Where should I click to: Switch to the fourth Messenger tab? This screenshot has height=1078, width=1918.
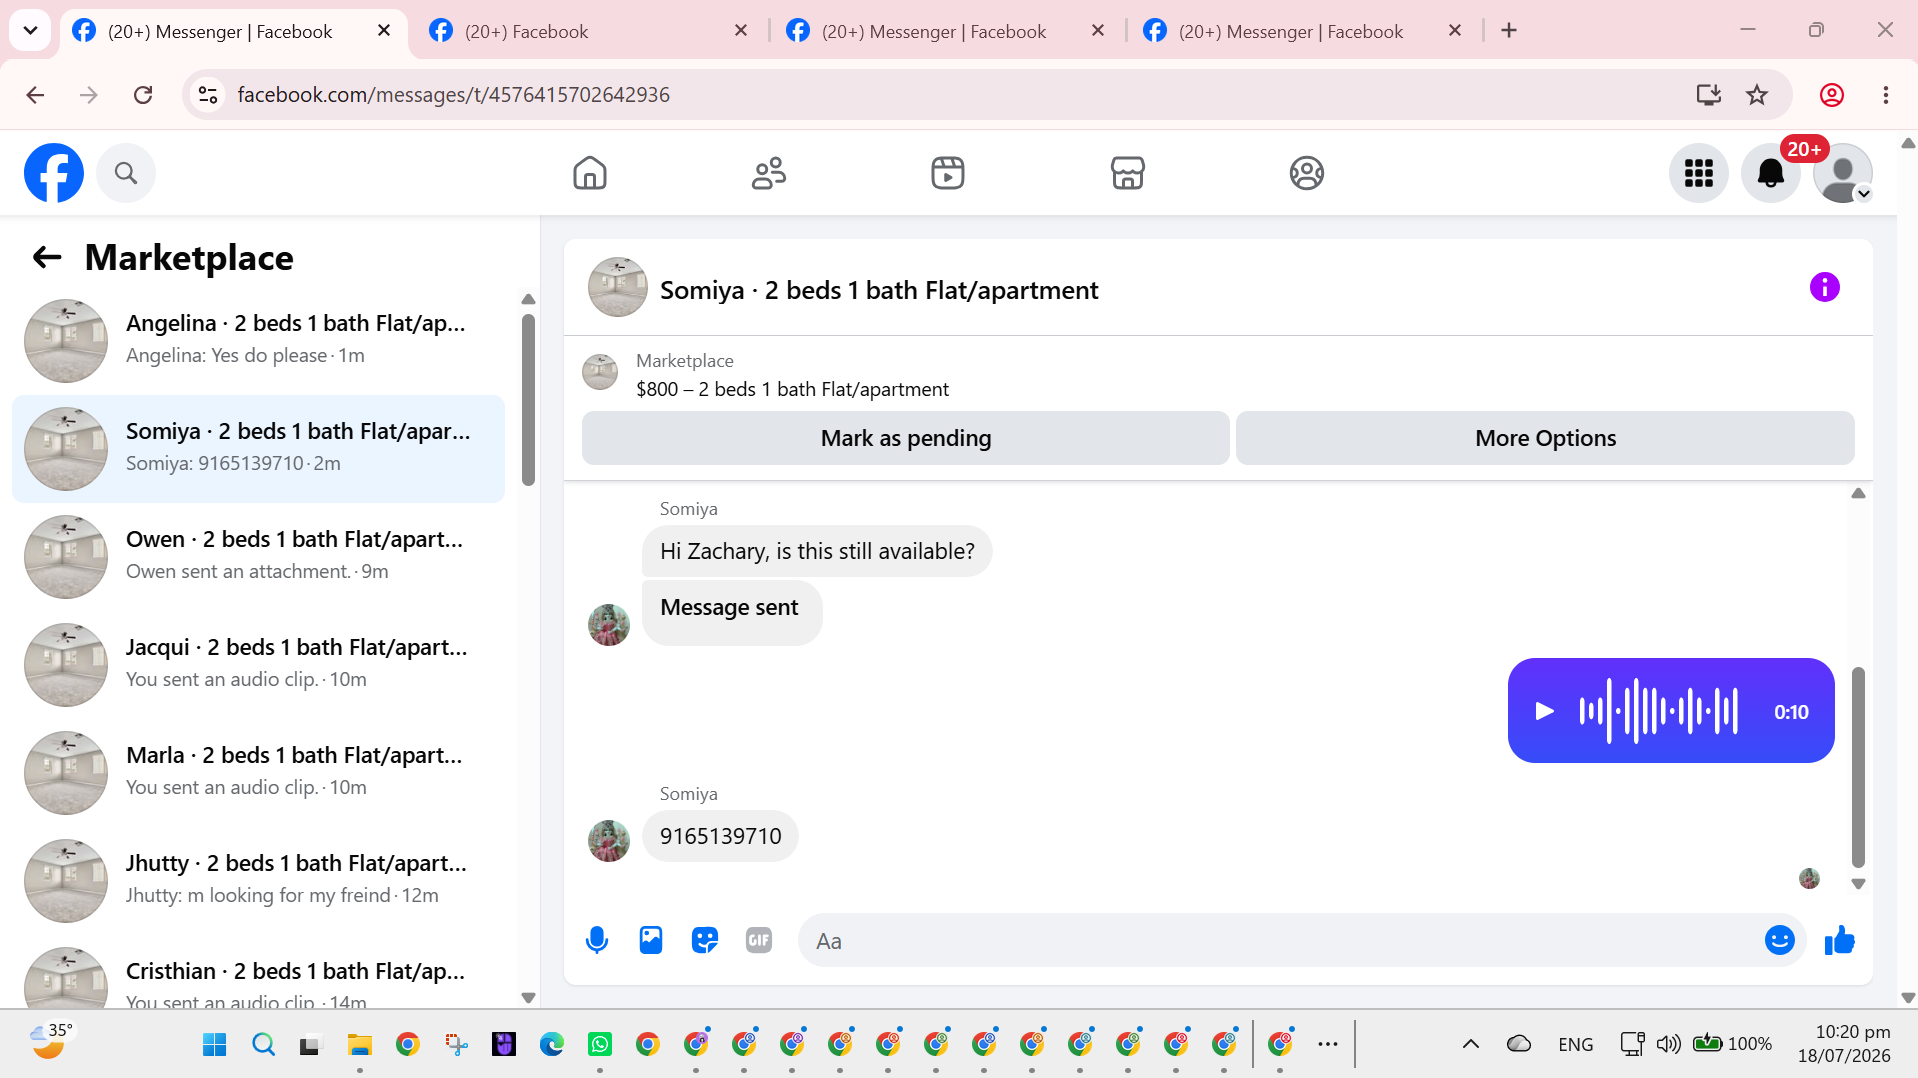[1302, 31]
